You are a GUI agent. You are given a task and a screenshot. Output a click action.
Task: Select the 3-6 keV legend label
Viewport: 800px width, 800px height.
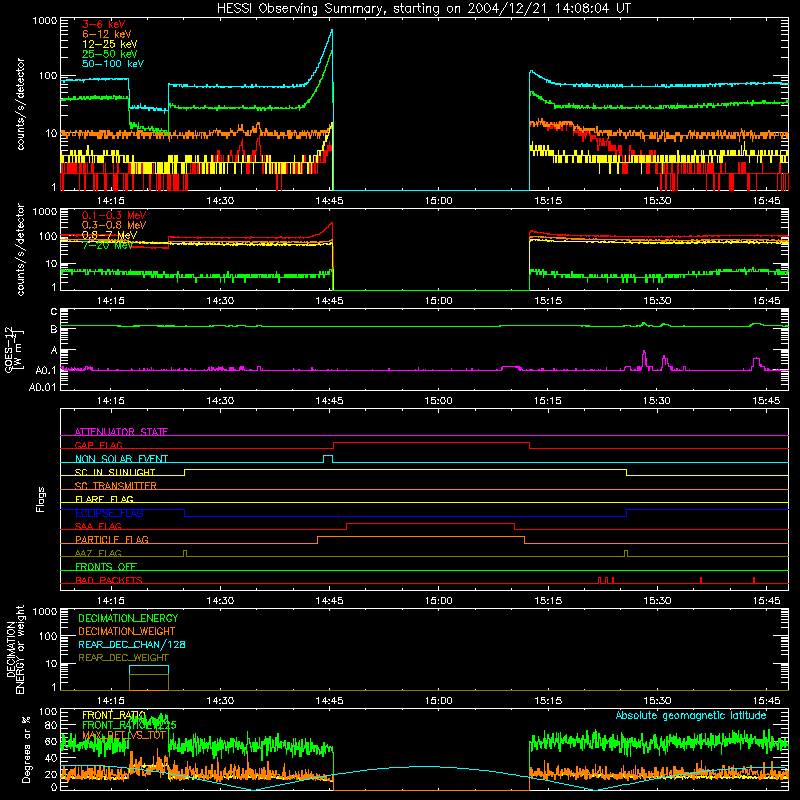[103, 24]
